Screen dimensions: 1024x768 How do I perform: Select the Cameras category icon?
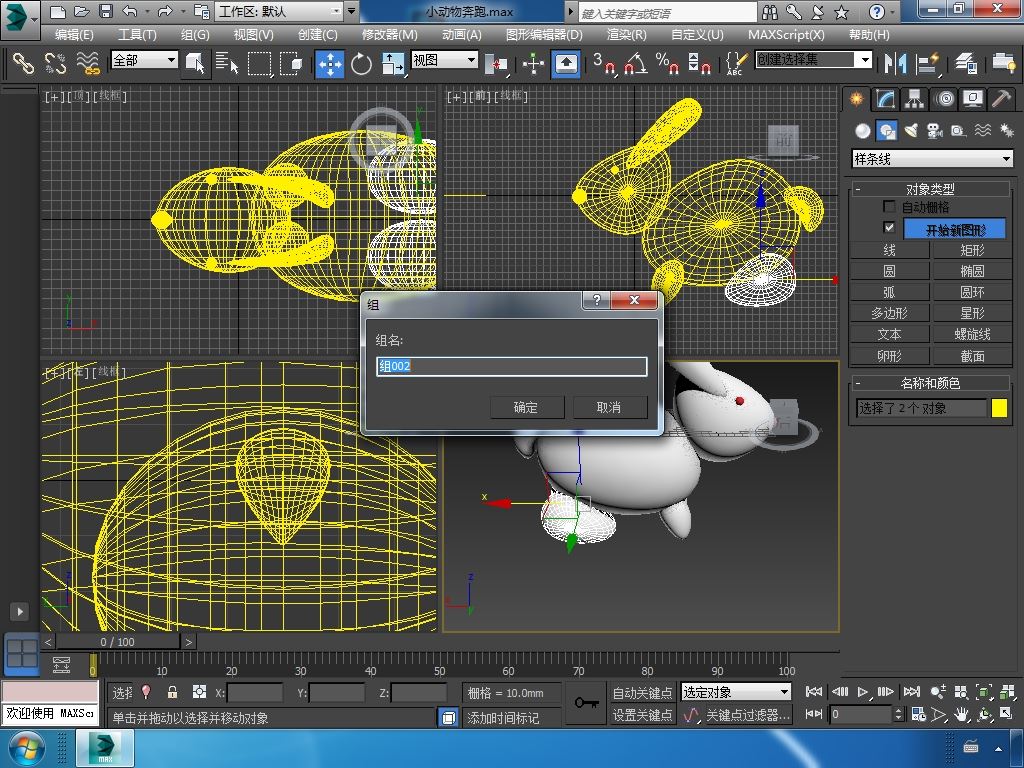(935, 131)
